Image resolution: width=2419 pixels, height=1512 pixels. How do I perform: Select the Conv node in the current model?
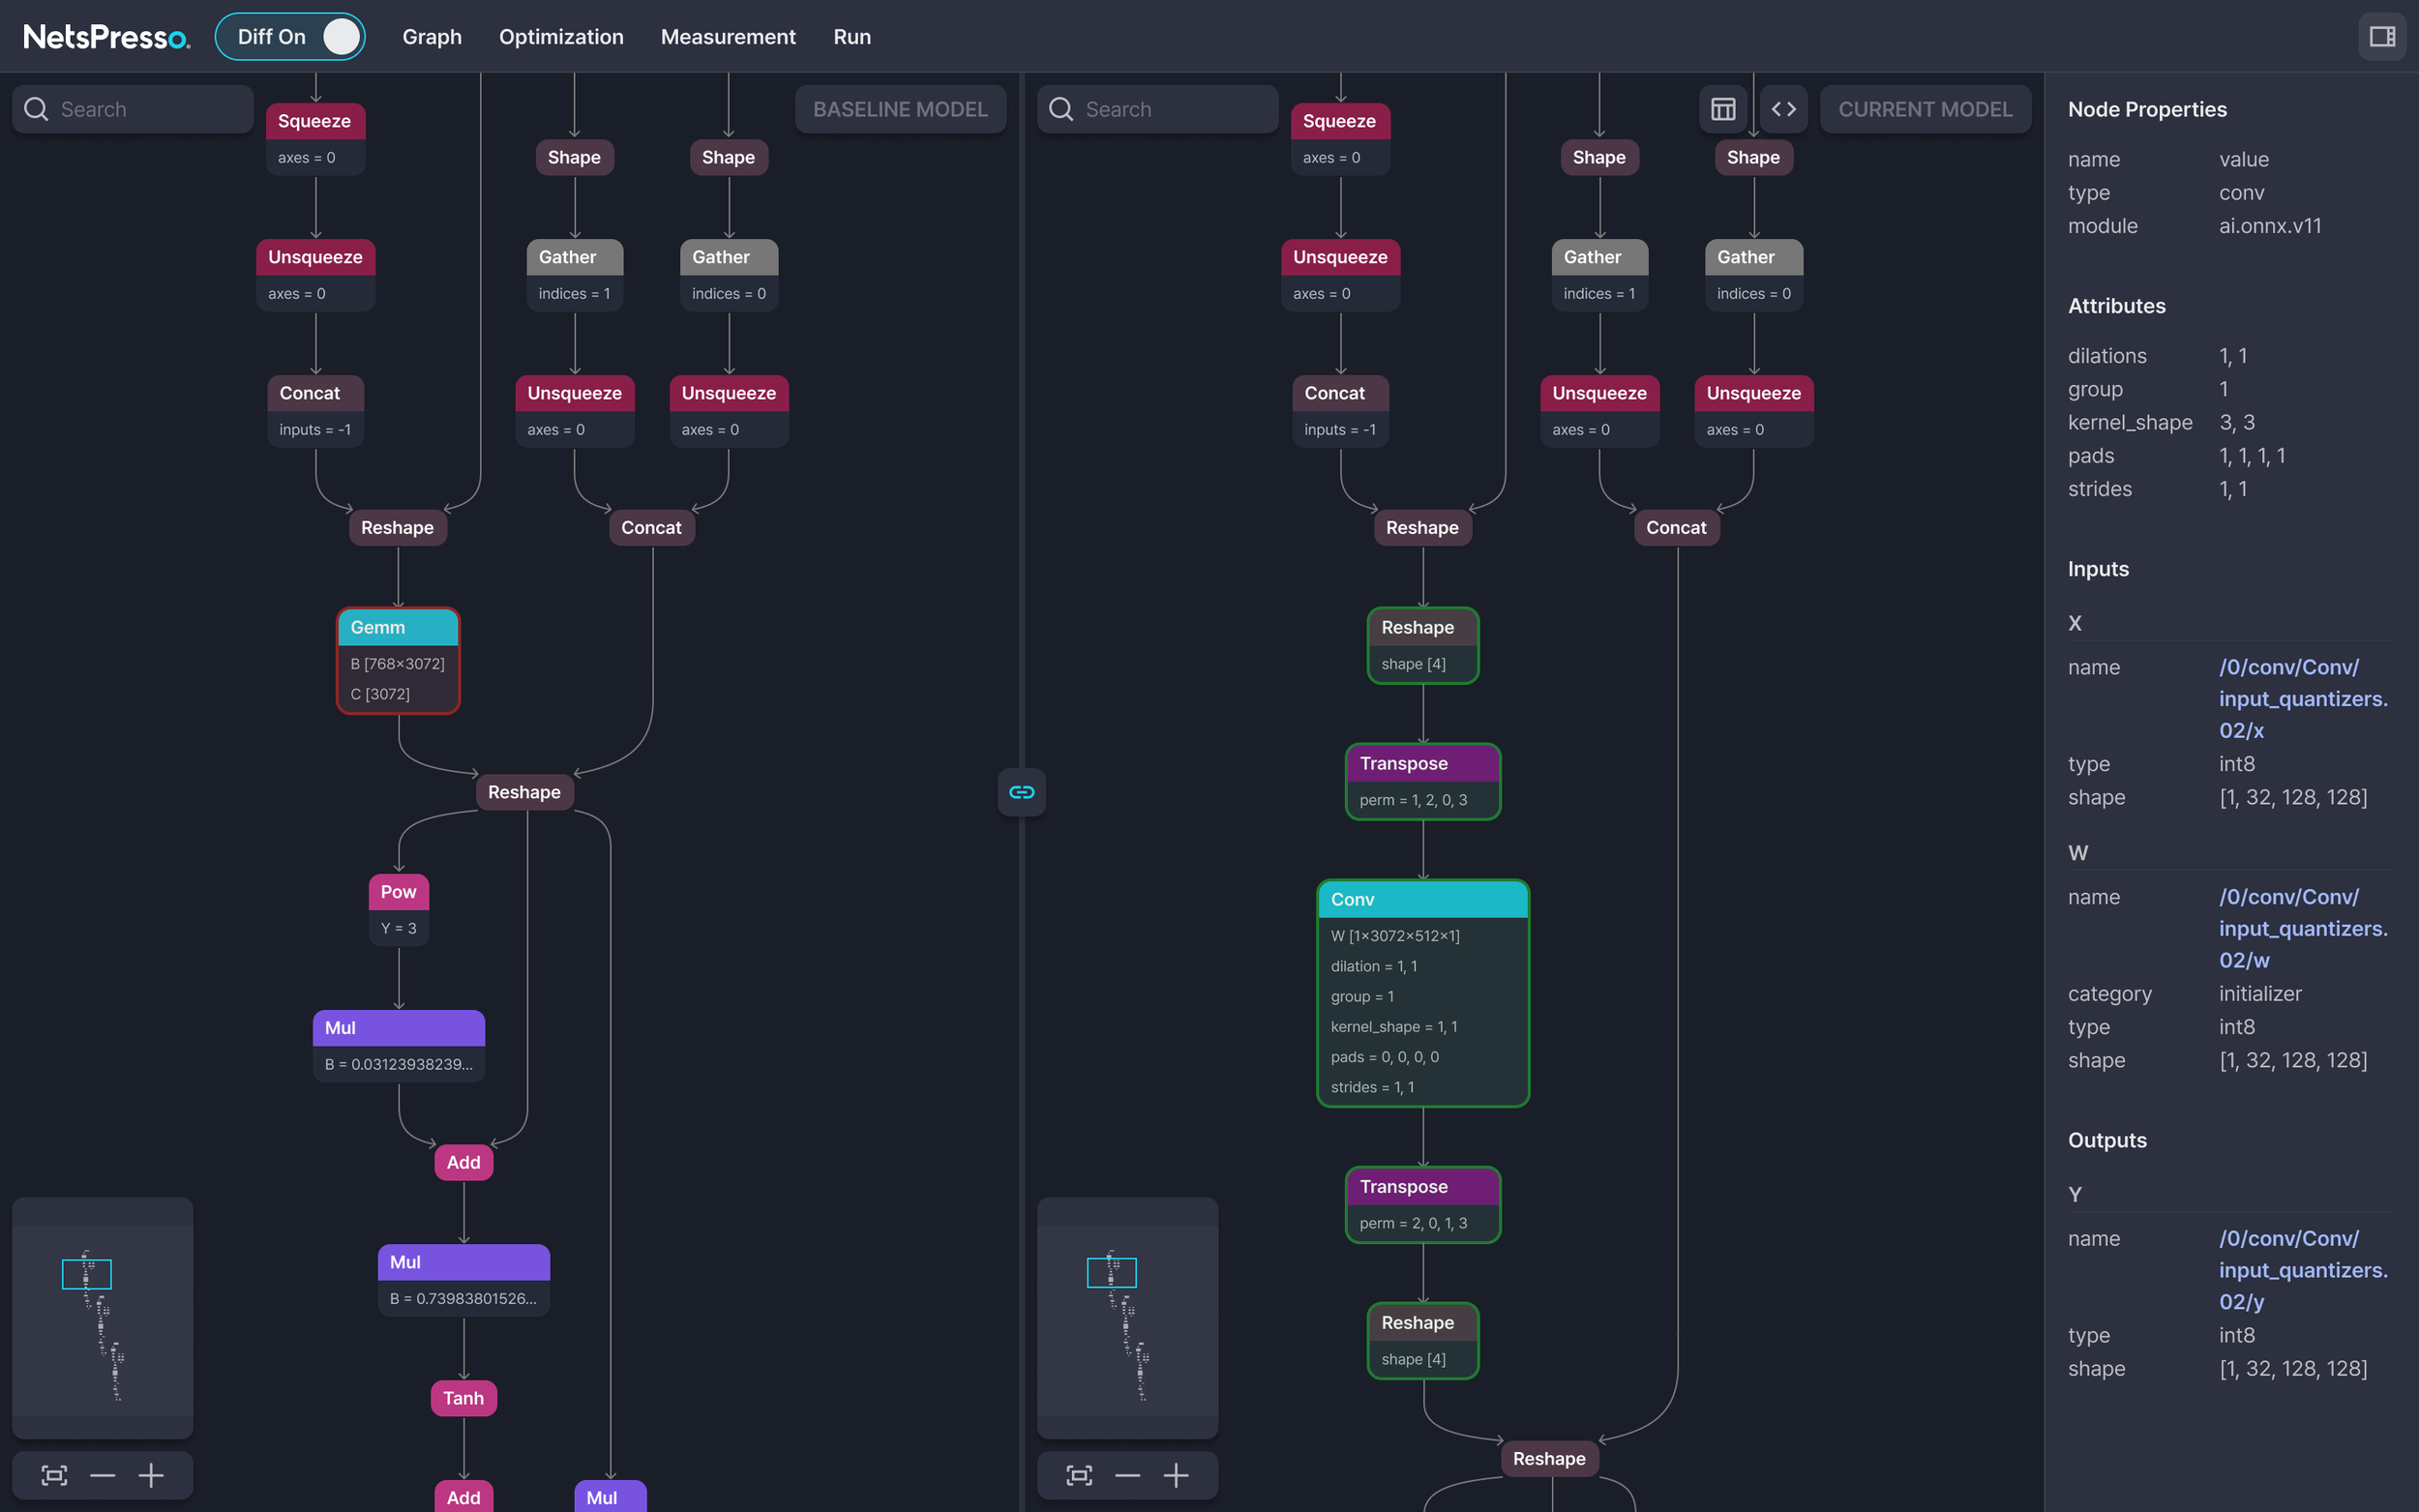(1422, 899)
